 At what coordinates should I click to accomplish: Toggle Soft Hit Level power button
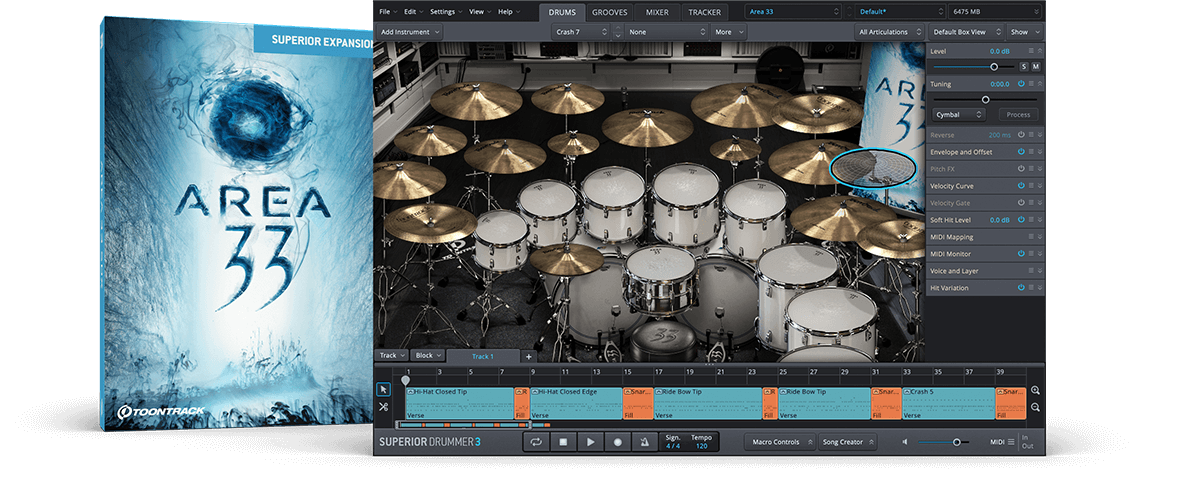click(1022, 220)
